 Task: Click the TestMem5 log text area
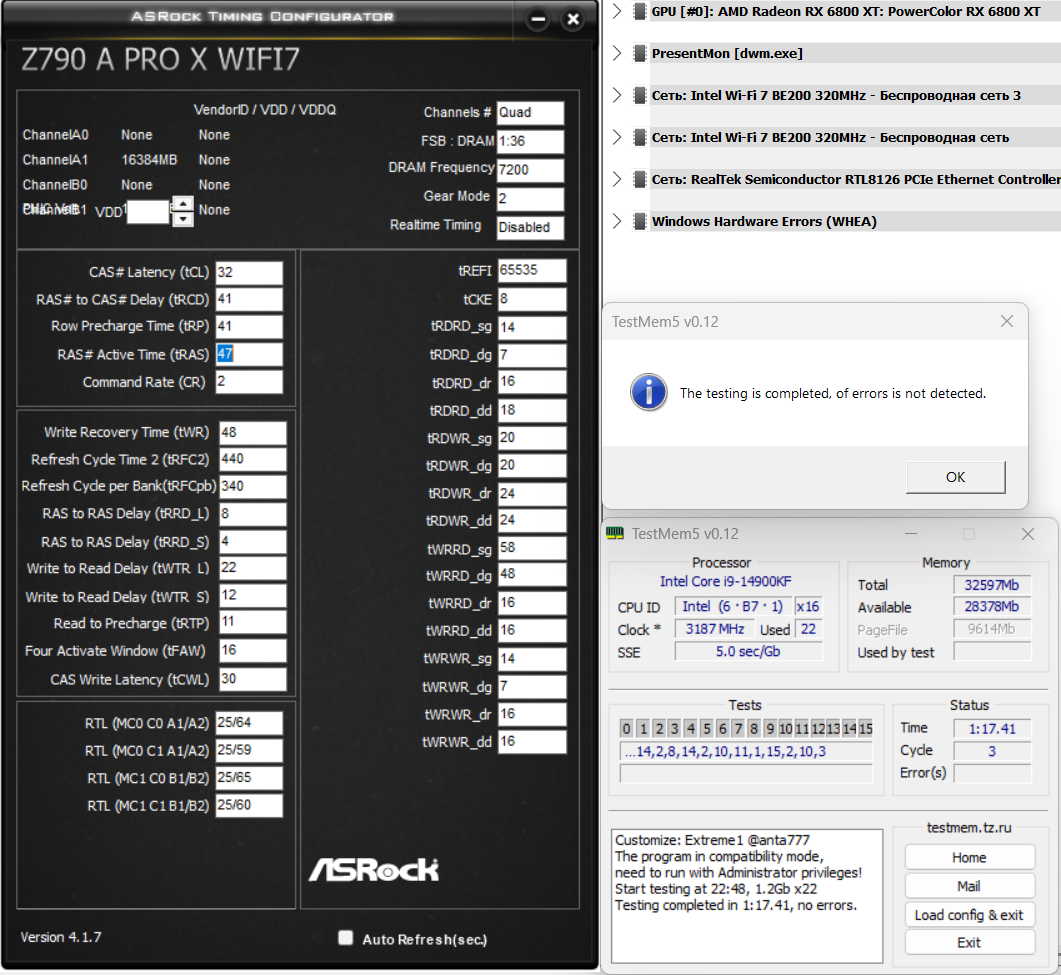[747, 895]
